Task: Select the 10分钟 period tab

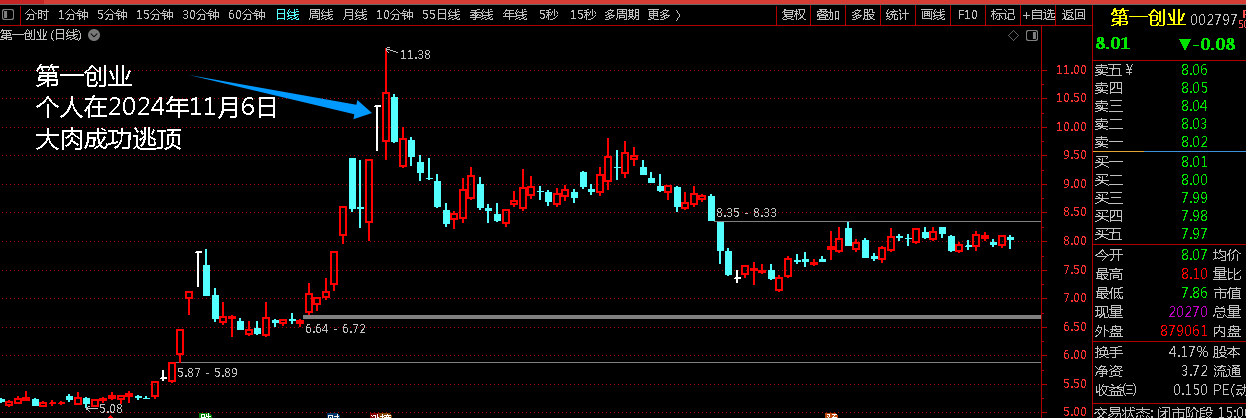Action: pyautogui.click(x=394, y=15)
